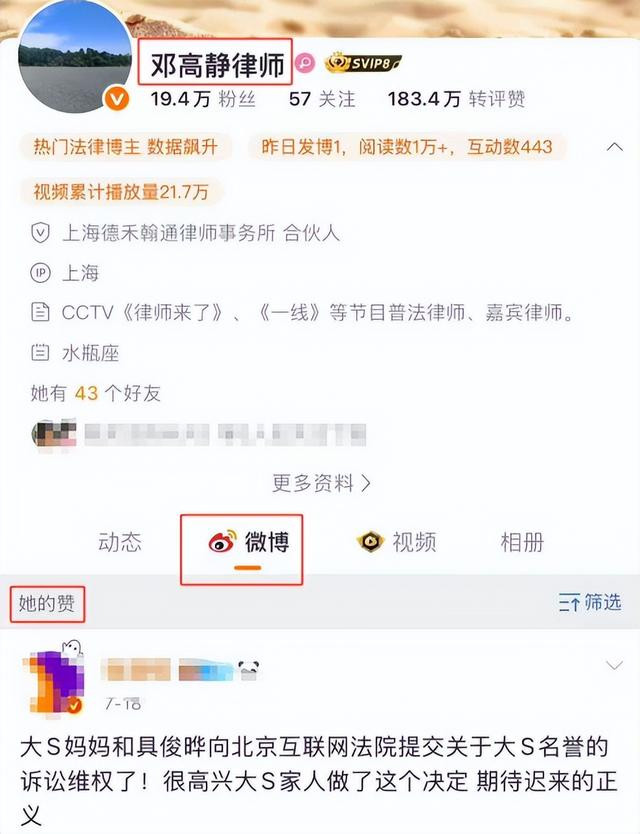Open the 43 个好友 friends link
Image resolution: width=640 pixels, height=834 pixels.
tap(95, 393)
